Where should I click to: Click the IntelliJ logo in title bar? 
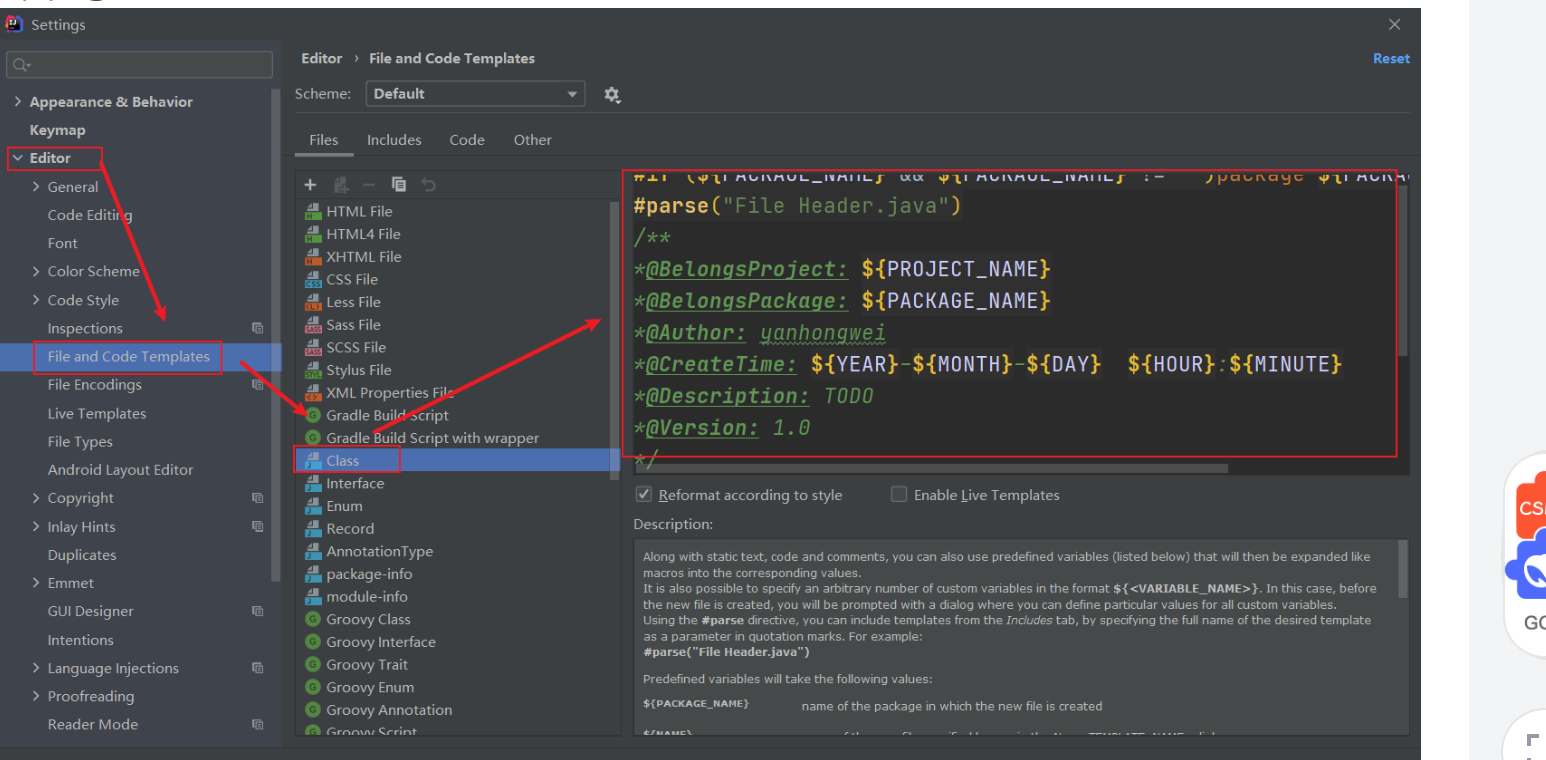(15, 24)
